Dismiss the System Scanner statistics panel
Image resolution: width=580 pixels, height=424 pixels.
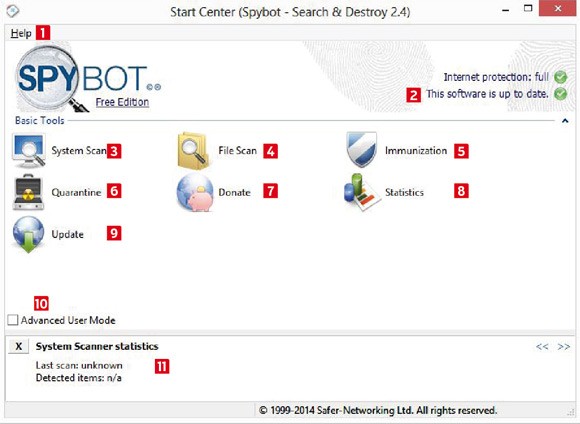(18, 346)
